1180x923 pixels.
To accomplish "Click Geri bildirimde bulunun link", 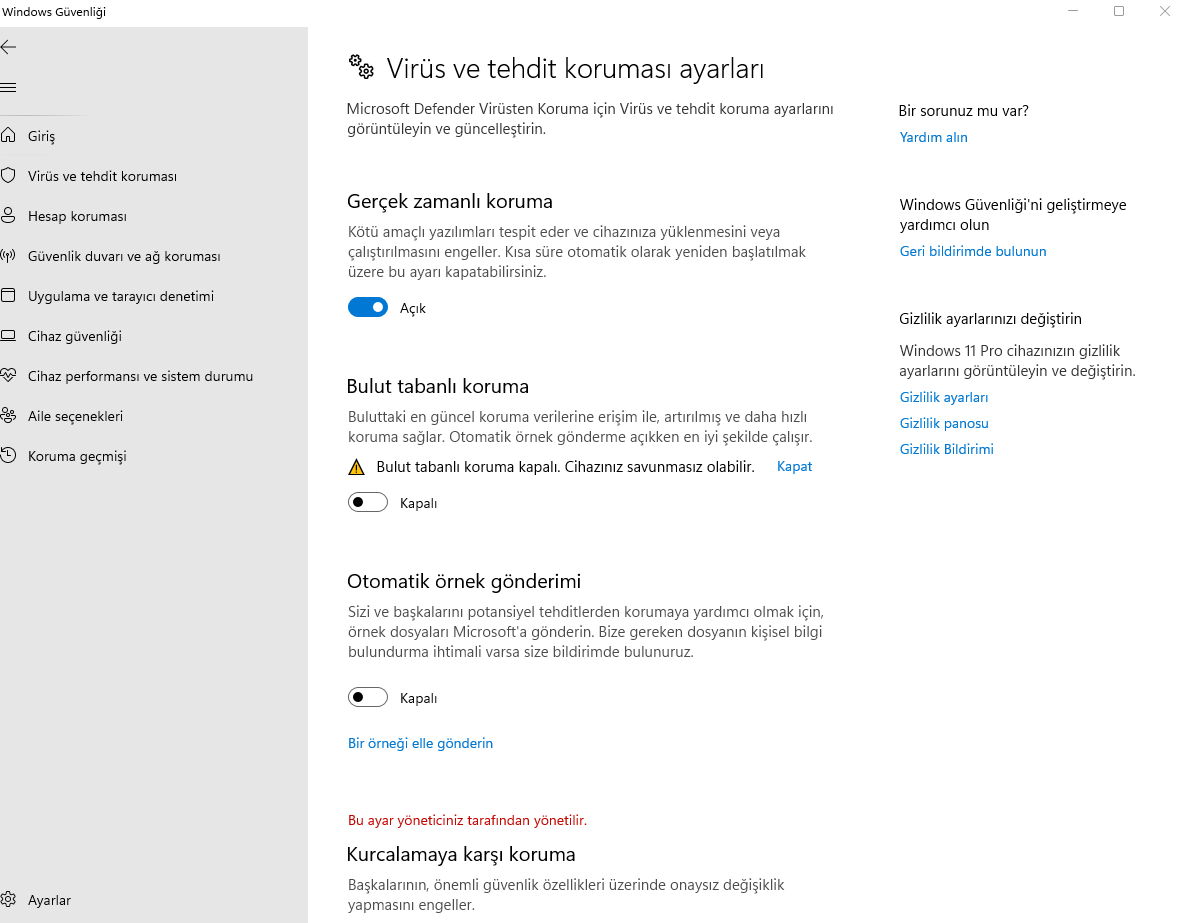I will [x=972, y=251].
